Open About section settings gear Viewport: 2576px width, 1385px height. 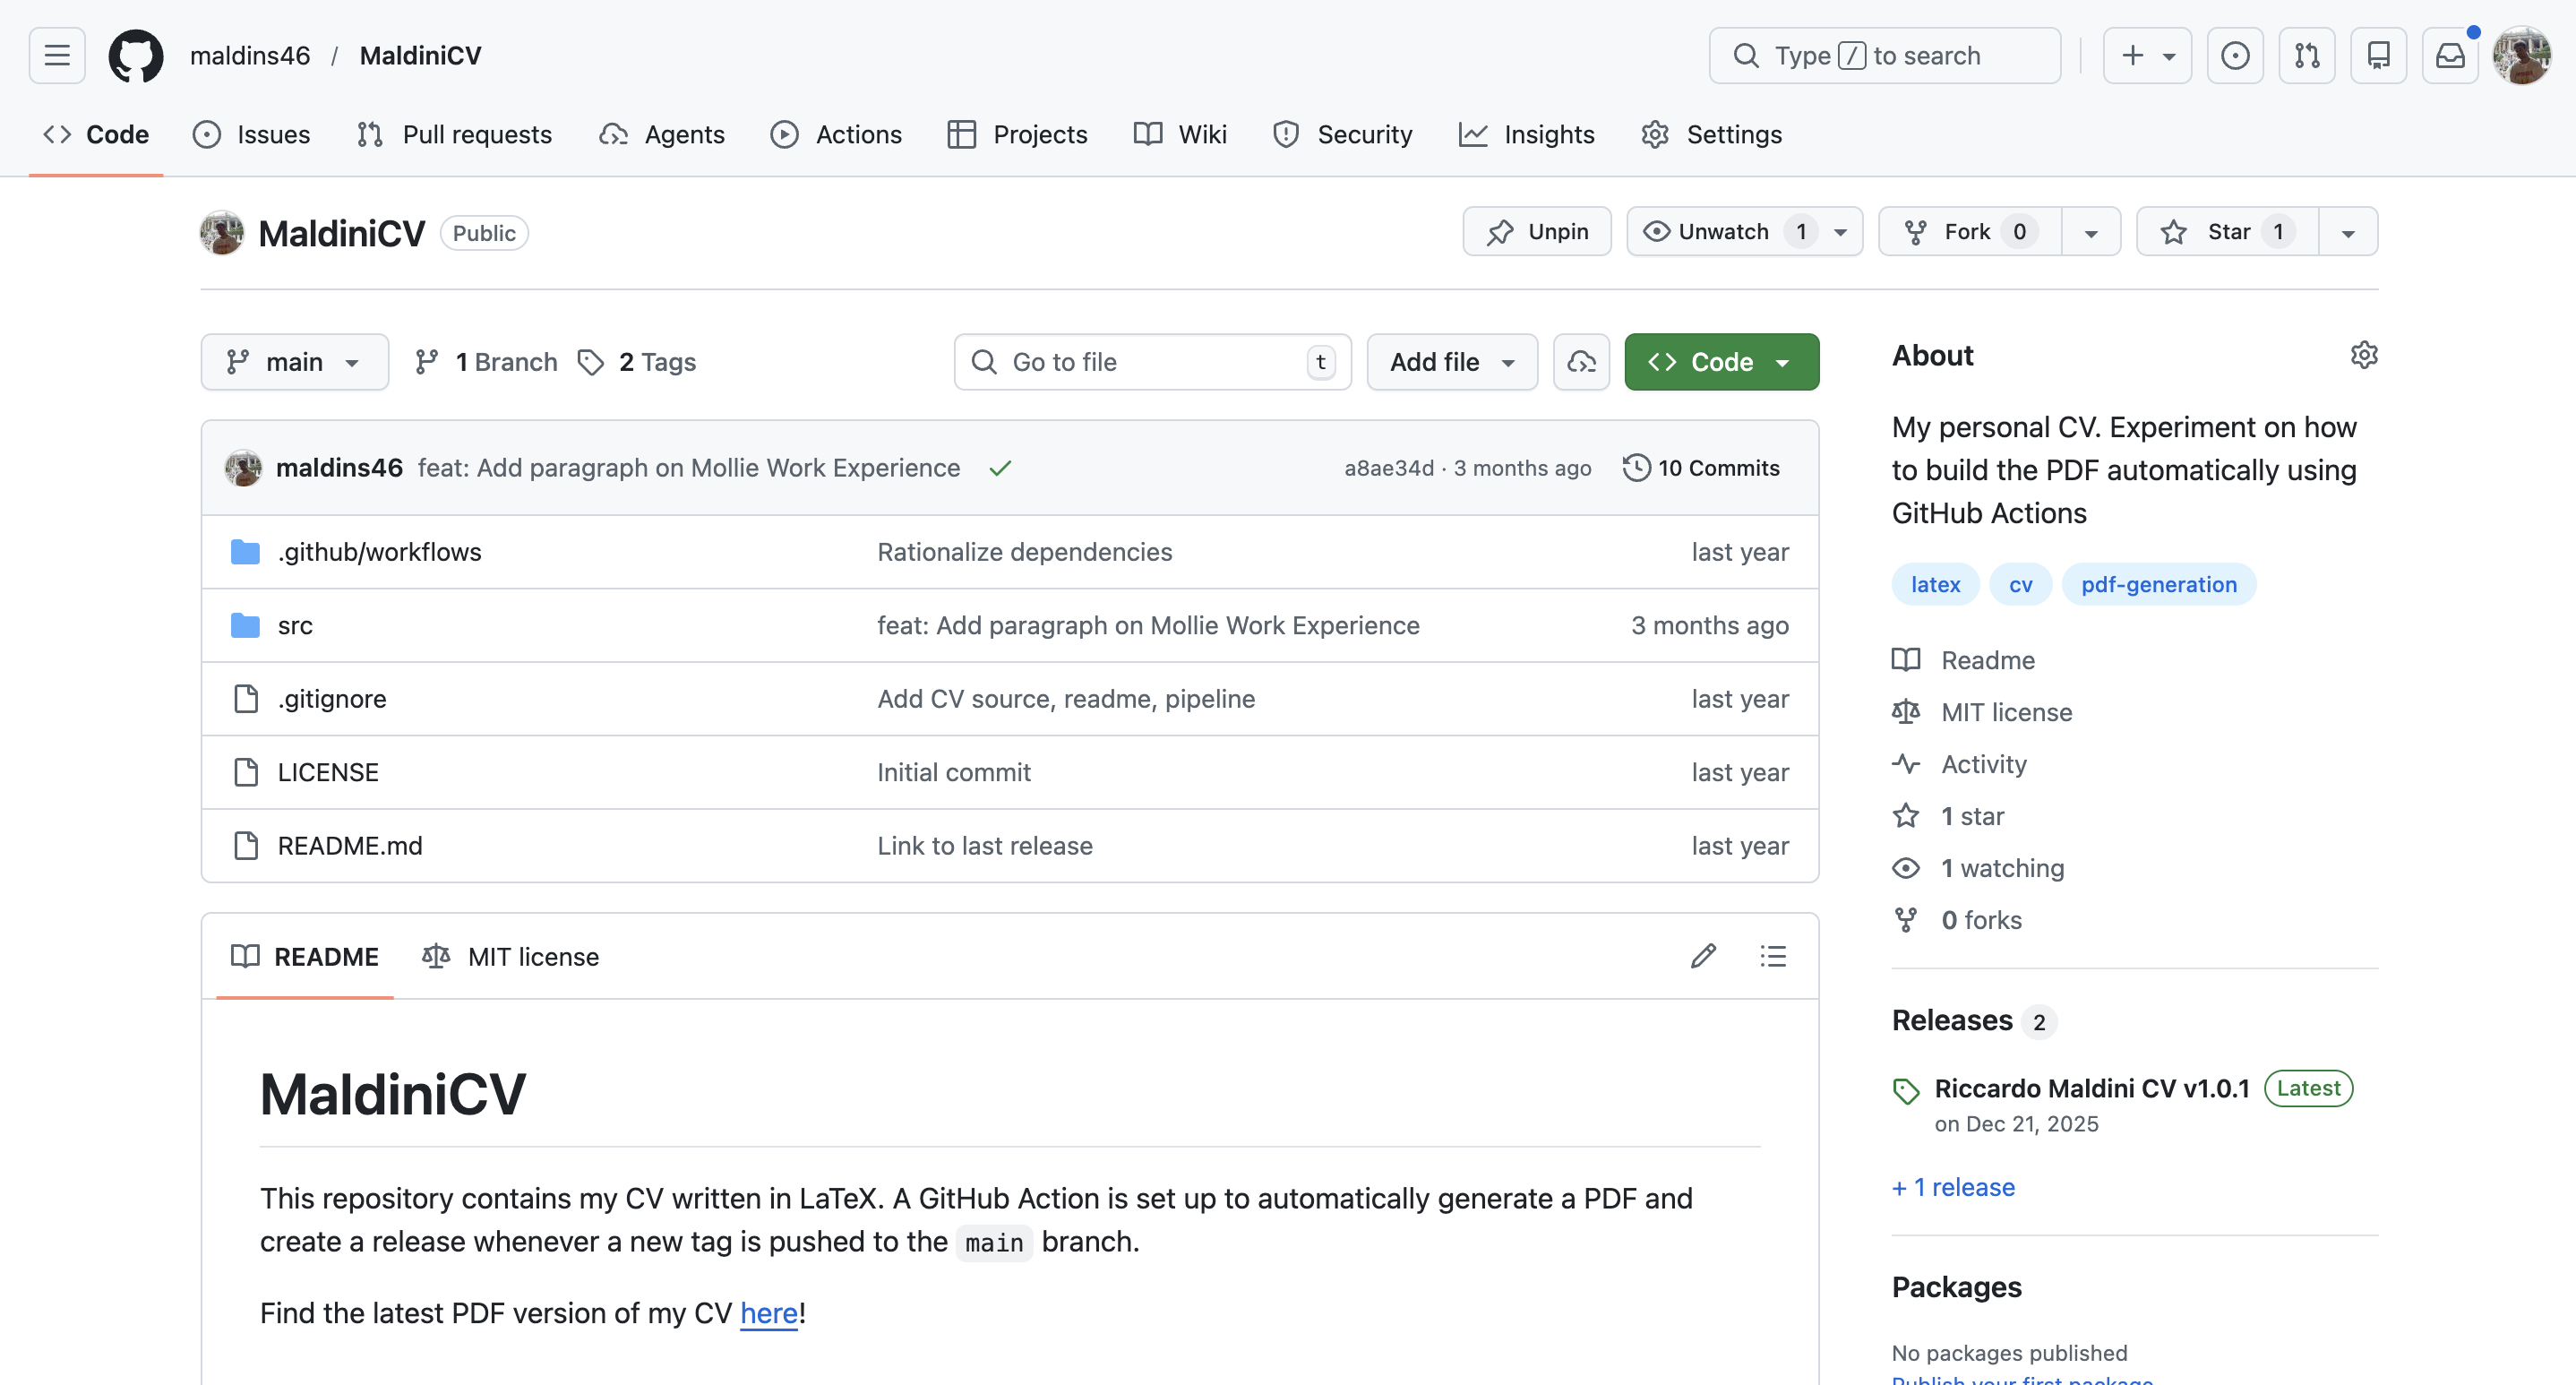coord(2364,355)
